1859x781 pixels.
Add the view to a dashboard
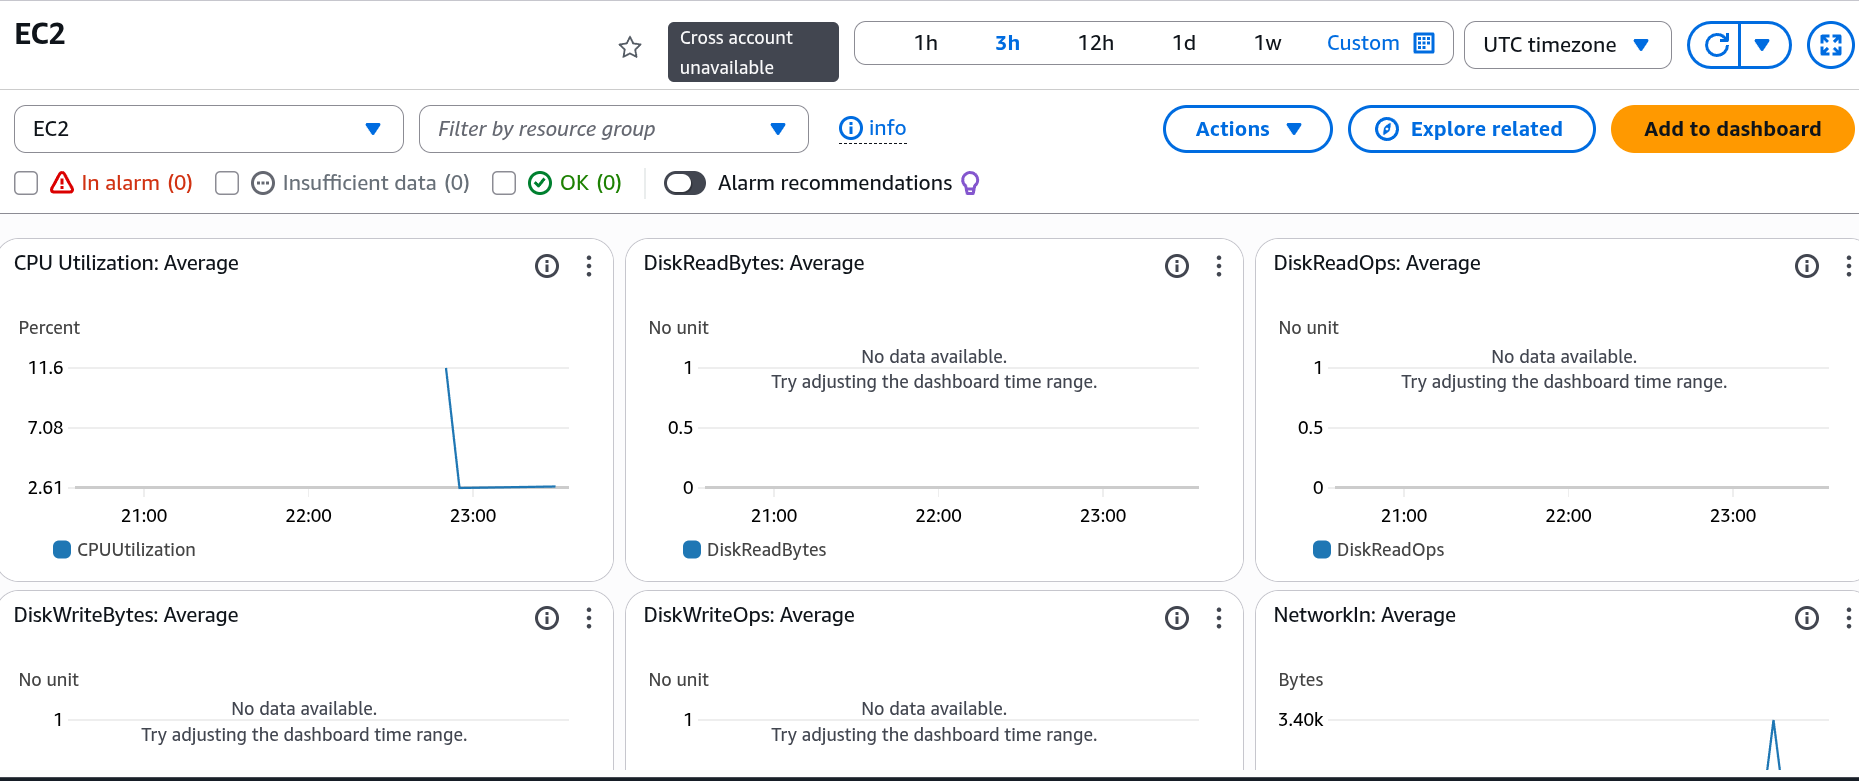click(1732, 129)
